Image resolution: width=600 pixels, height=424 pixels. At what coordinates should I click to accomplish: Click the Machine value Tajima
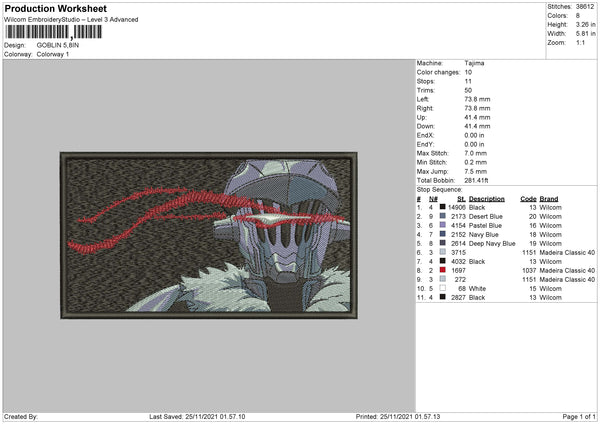coord(474,63)
